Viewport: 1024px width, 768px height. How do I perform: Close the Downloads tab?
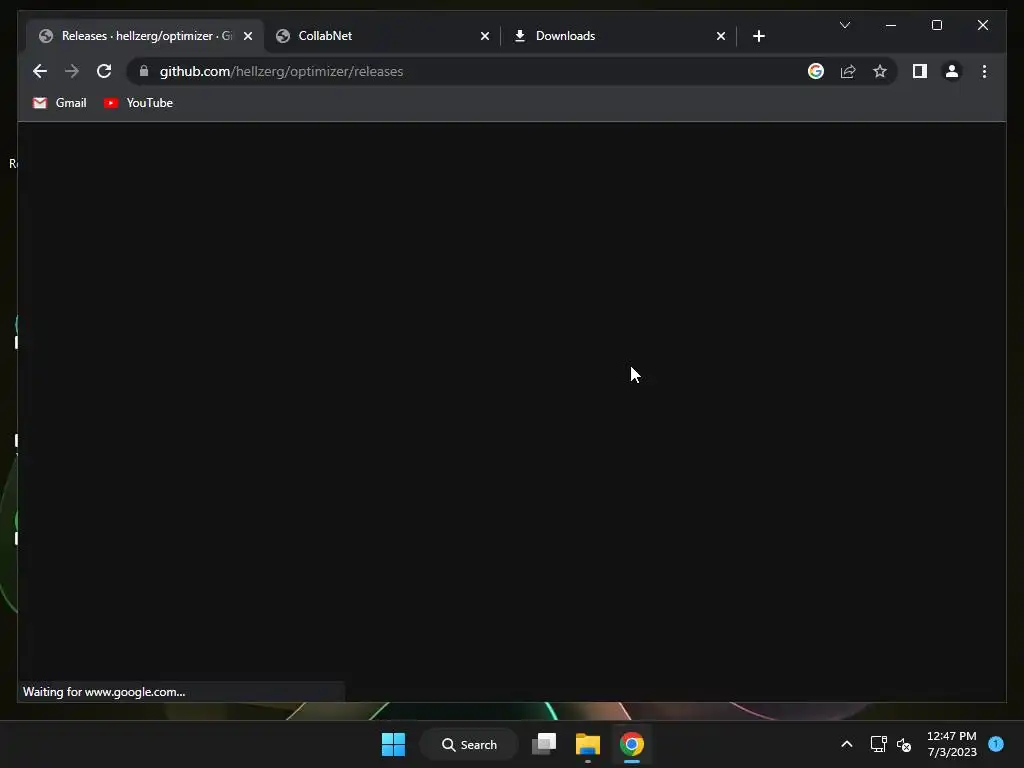coord(720,36)
